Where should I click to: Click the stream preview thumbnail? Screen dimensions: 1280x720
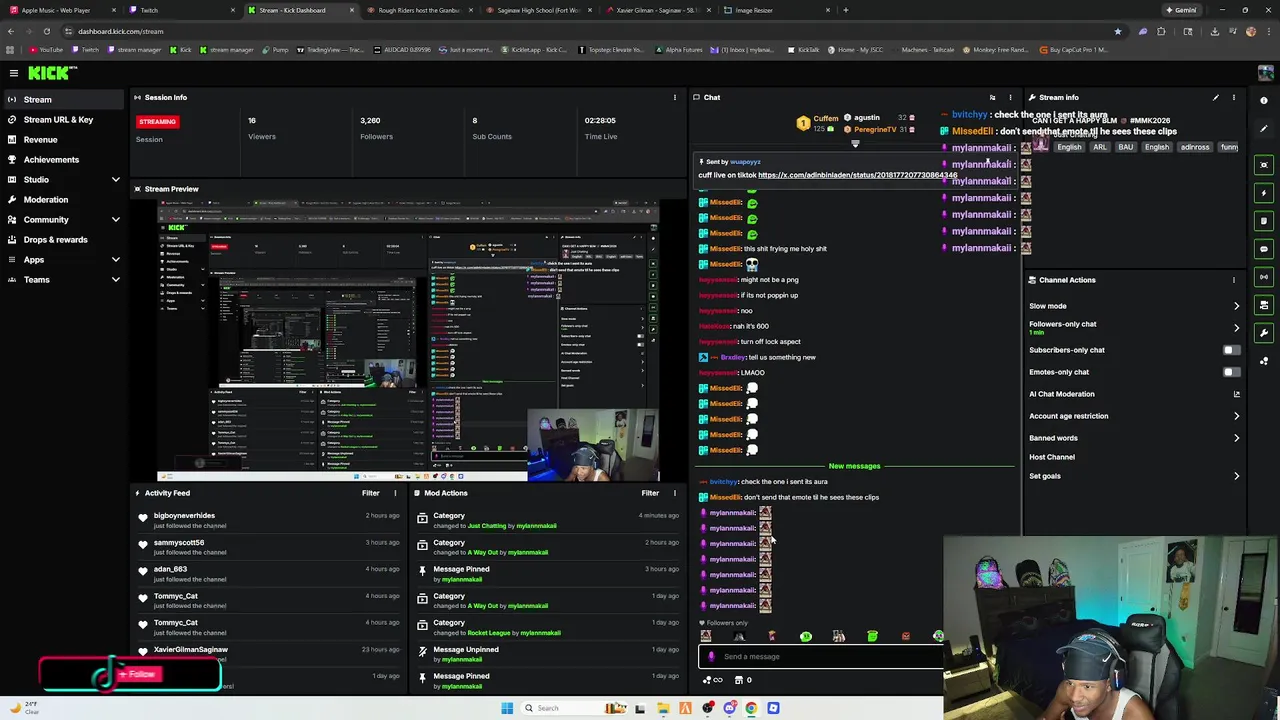click(408, 340)
